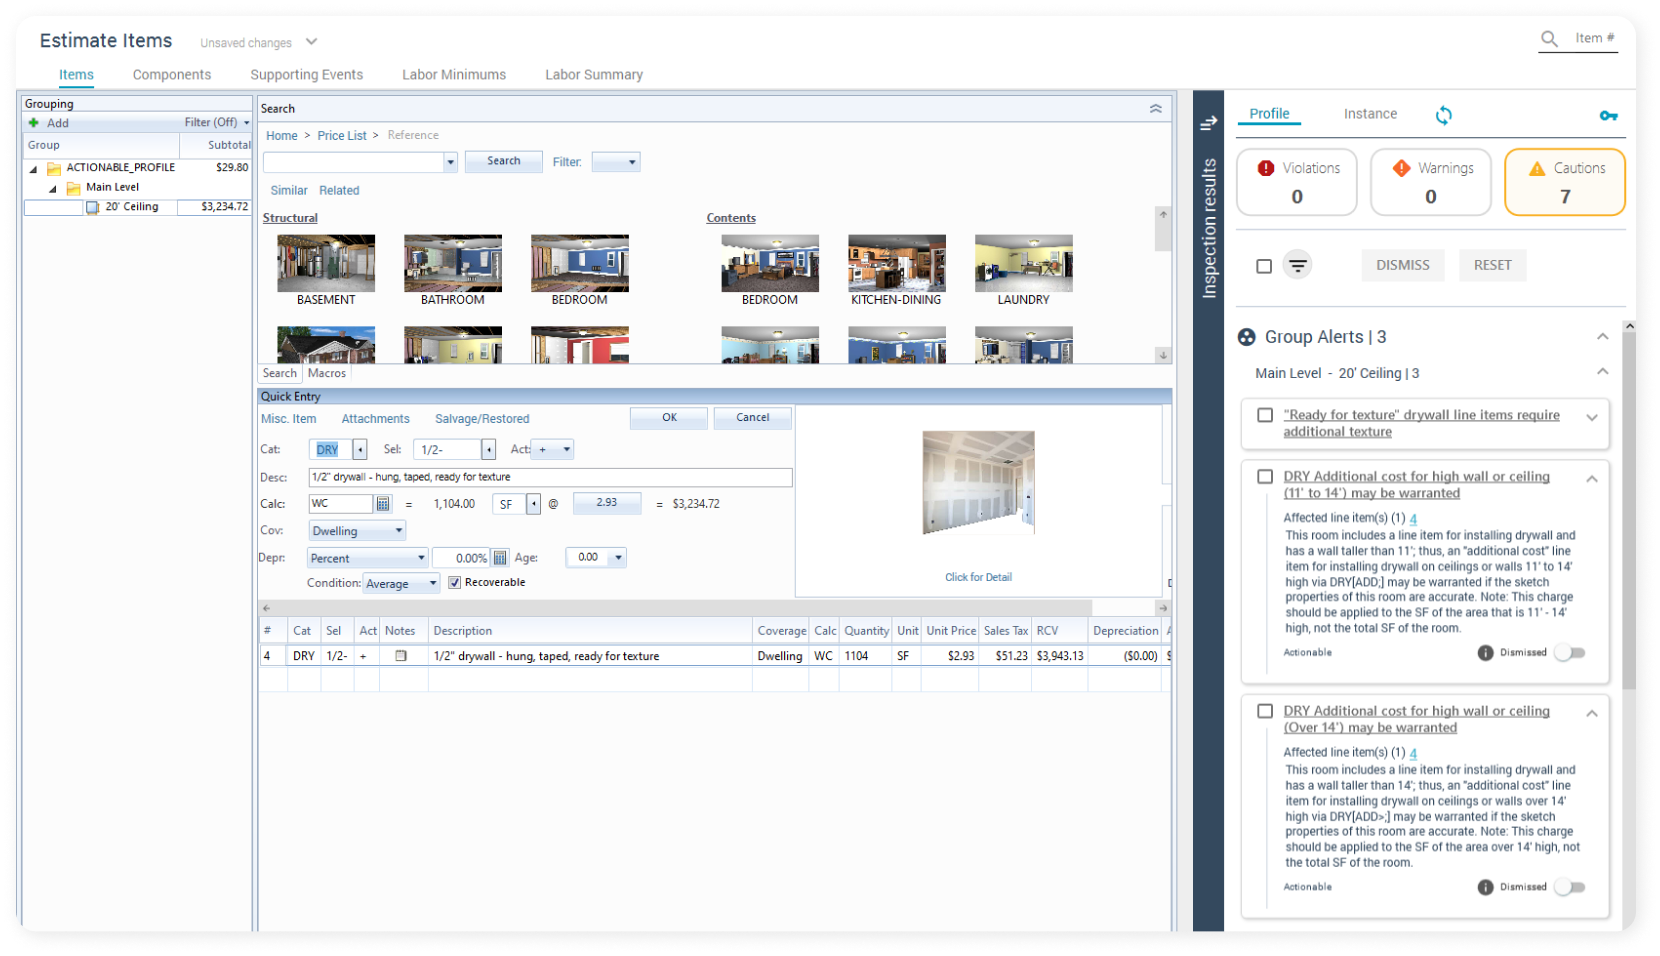The image size is (1660, 956).
Task: Check the 'Ready for texture' alert checkbox
Action: (x=1265, y=415)
